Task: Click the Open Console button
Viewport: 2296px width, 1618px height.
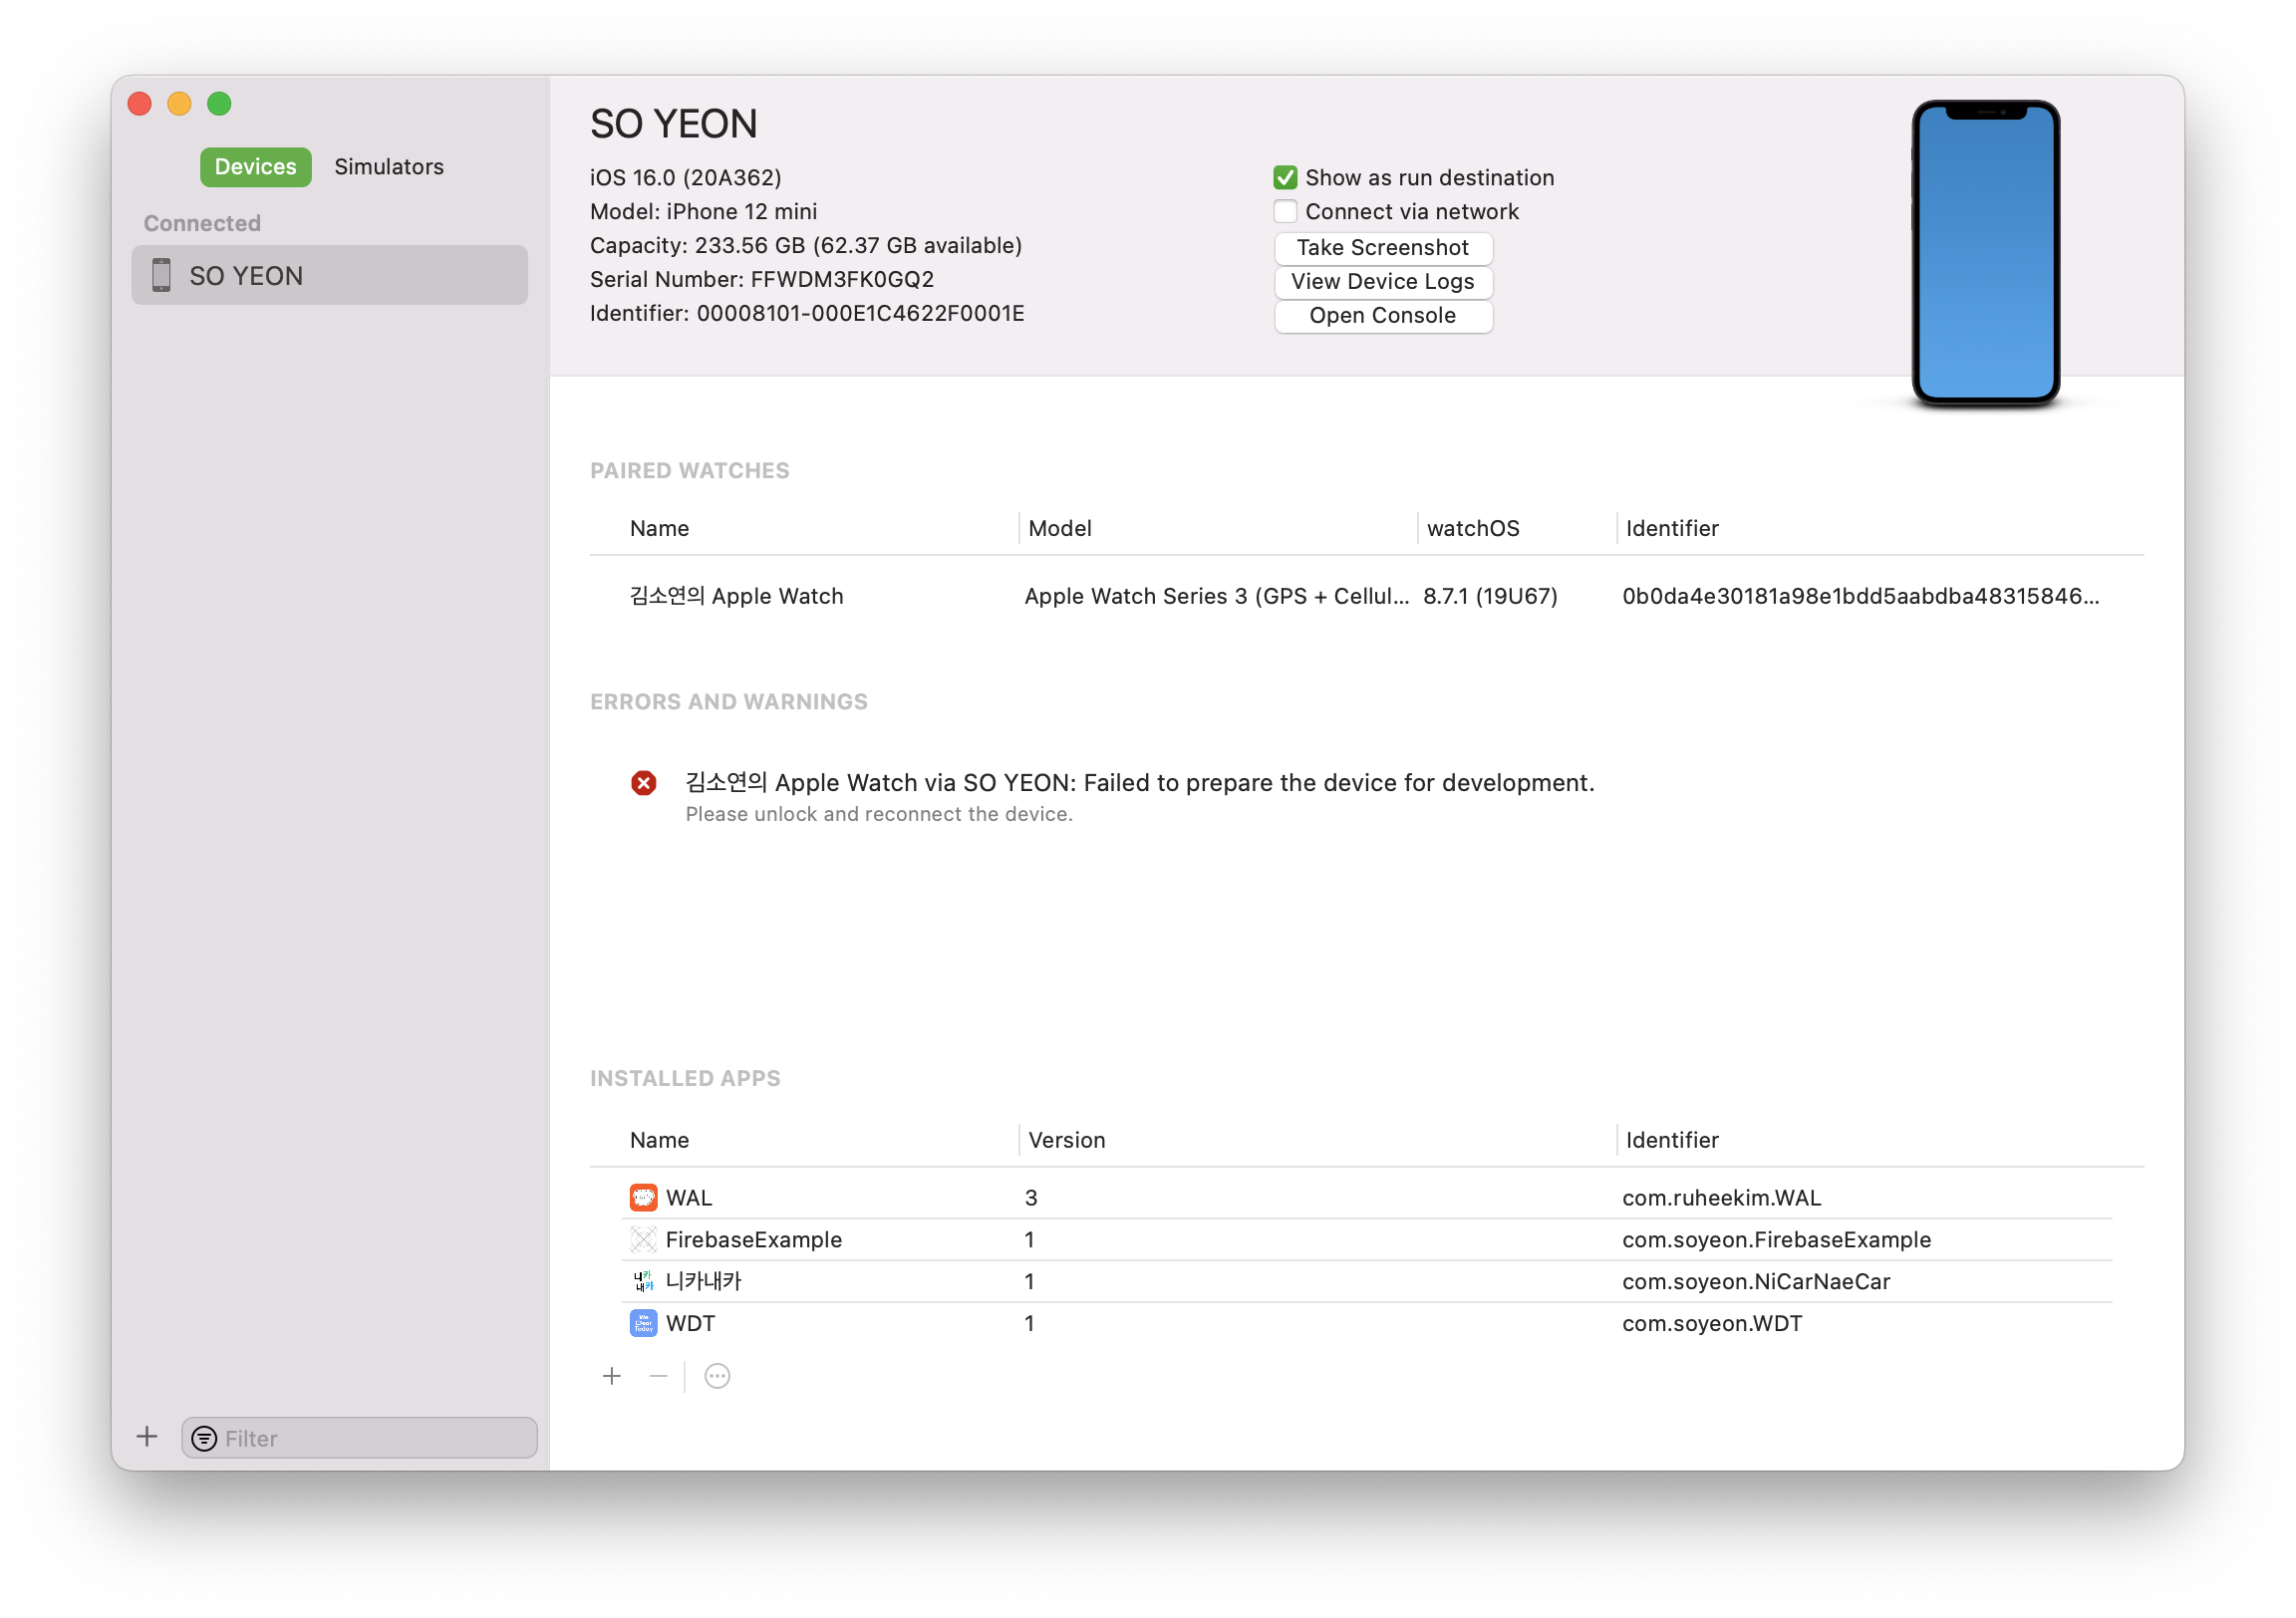Action: point(1382,315)
